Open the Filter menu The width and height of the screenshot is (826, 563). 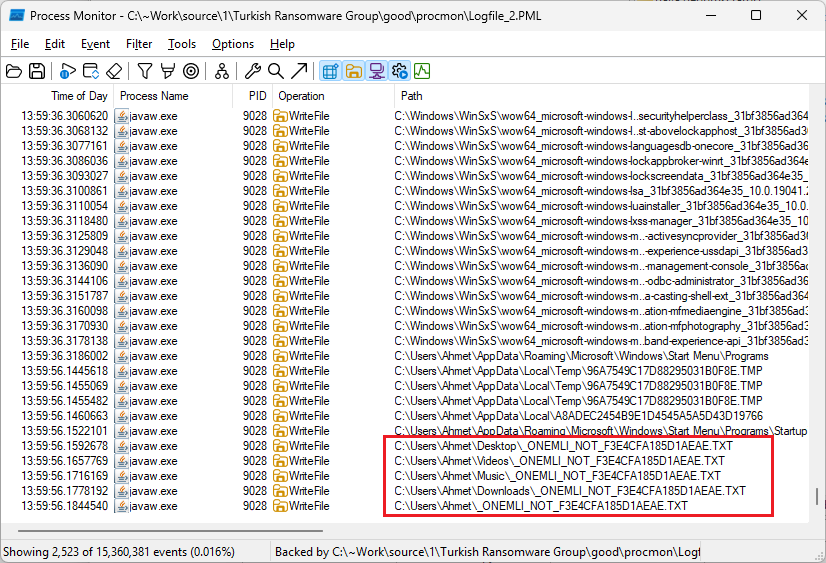pos(139,44)
